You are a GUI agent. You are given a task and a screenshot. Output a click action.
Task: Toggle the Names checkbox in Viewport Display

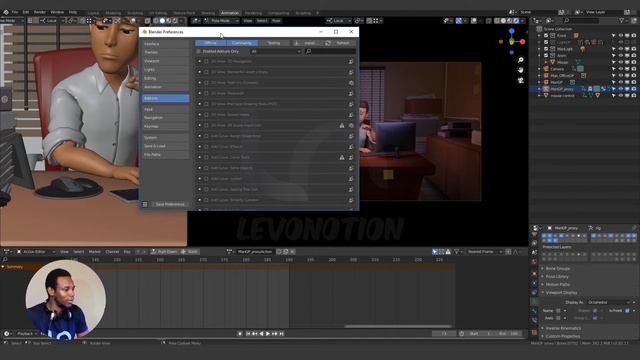click(558, 311)
